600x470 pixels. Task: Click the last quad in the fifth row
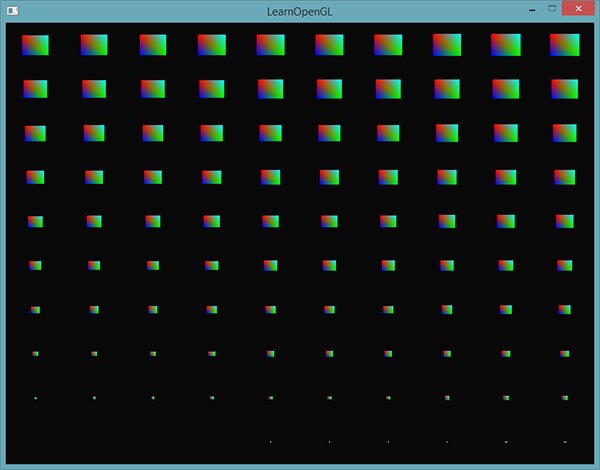point(565,221)
